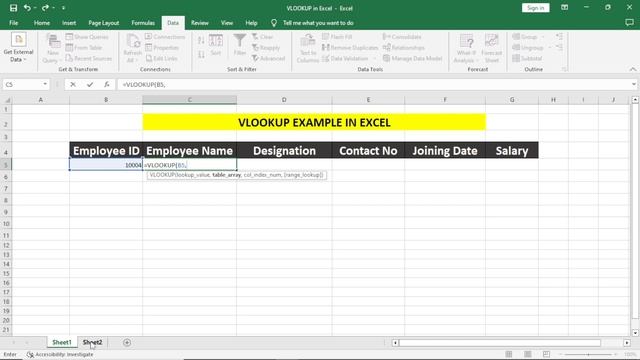Click the Insert Function fx icon
Viewport: 640px width, 360px height.
click(x=107, y=84)
